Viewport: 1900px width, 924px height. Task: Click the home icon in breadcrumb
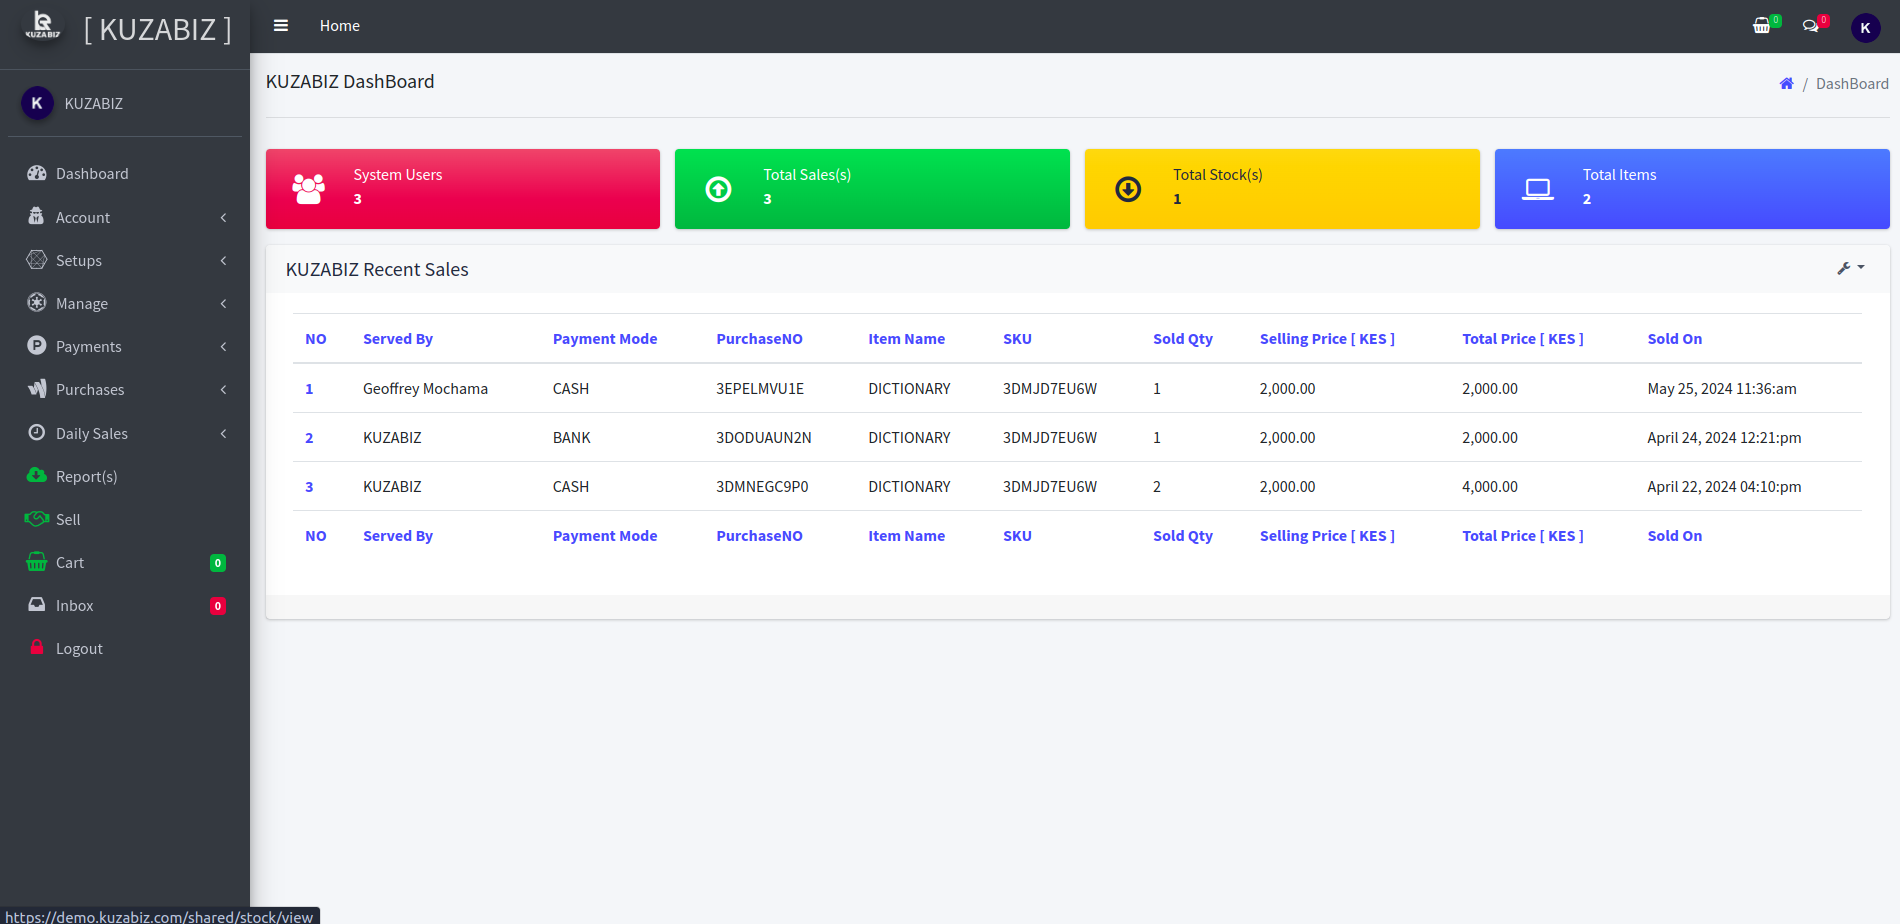(x=1786, y=84)
